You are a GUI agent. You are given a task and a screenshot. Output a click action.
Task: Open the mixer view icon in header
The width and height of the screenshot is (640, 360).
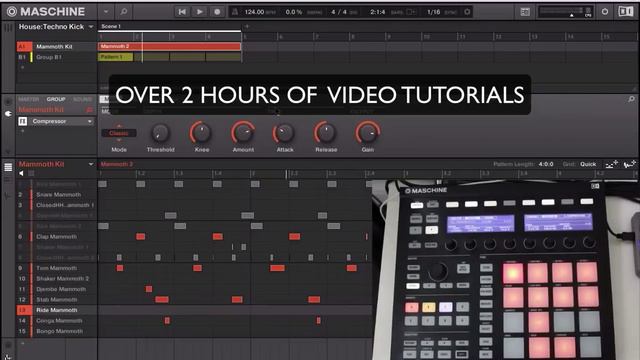click(x=525, y=12)
